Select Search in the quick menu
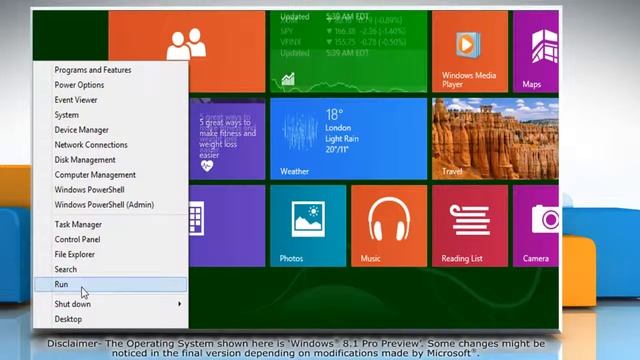This screenshot has height=360, width=640. 111,269
